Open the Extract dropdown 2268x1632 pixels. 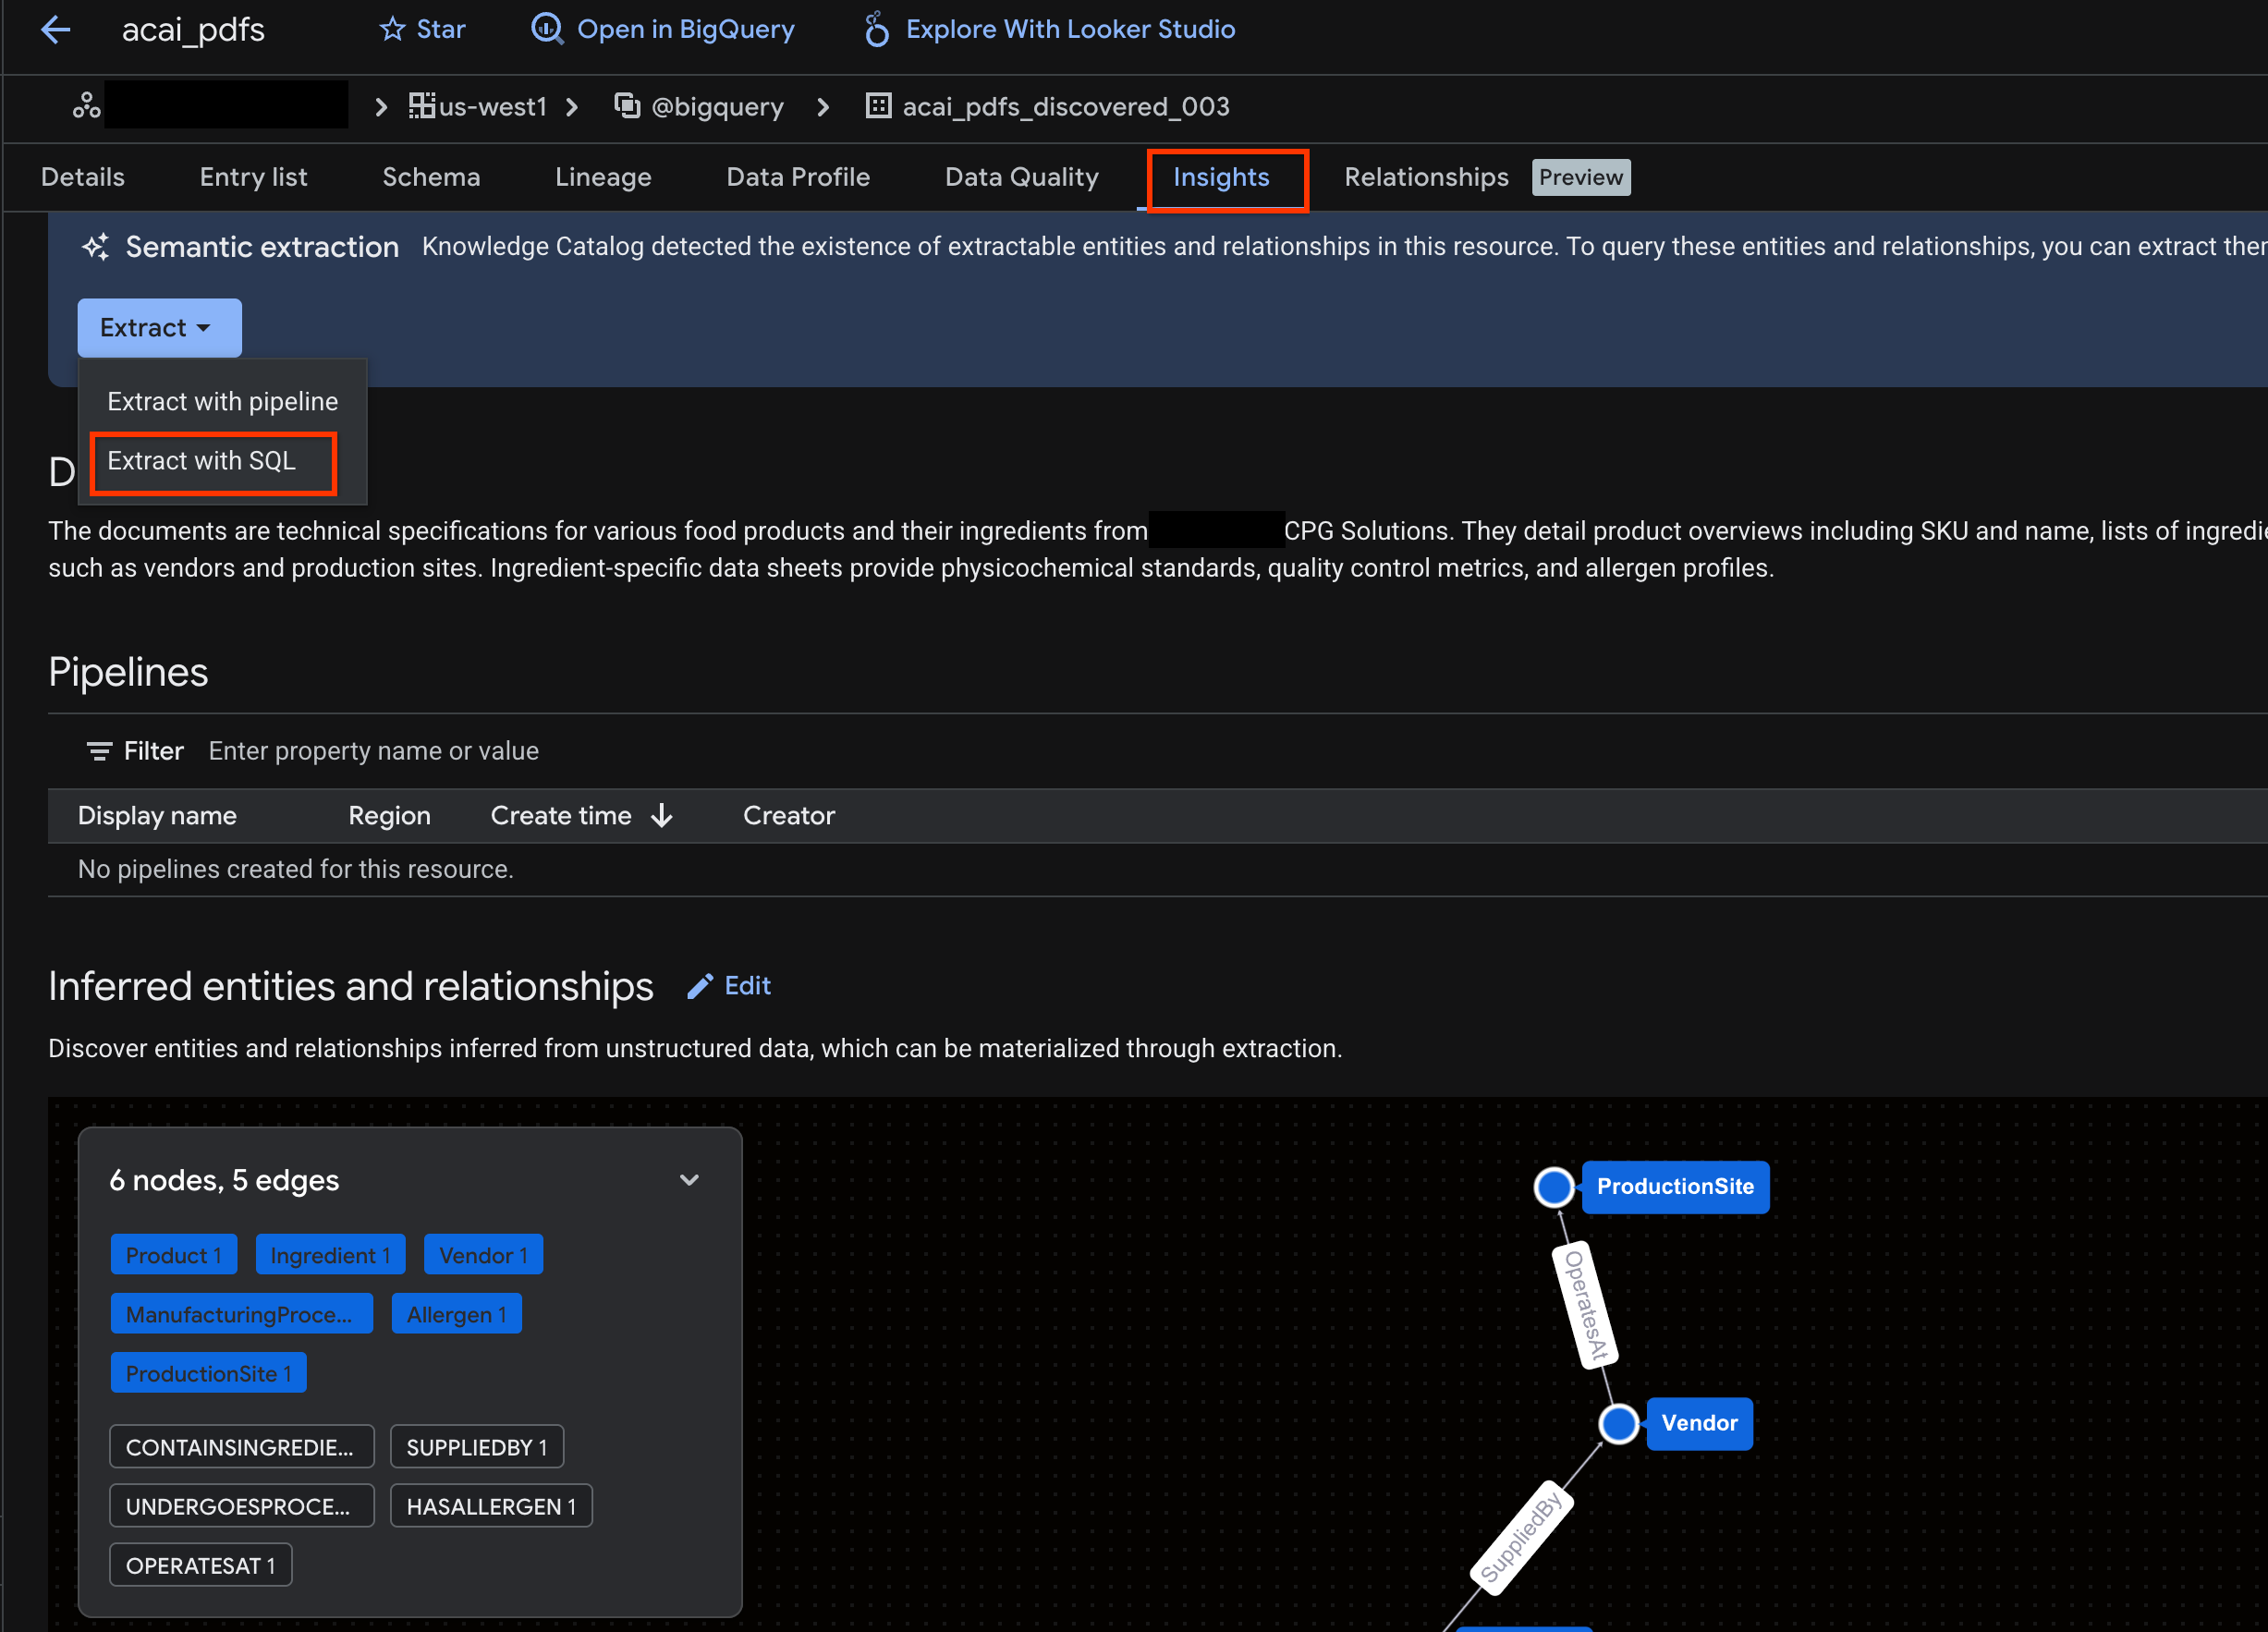pyautogui.click(x=158, y=327)
